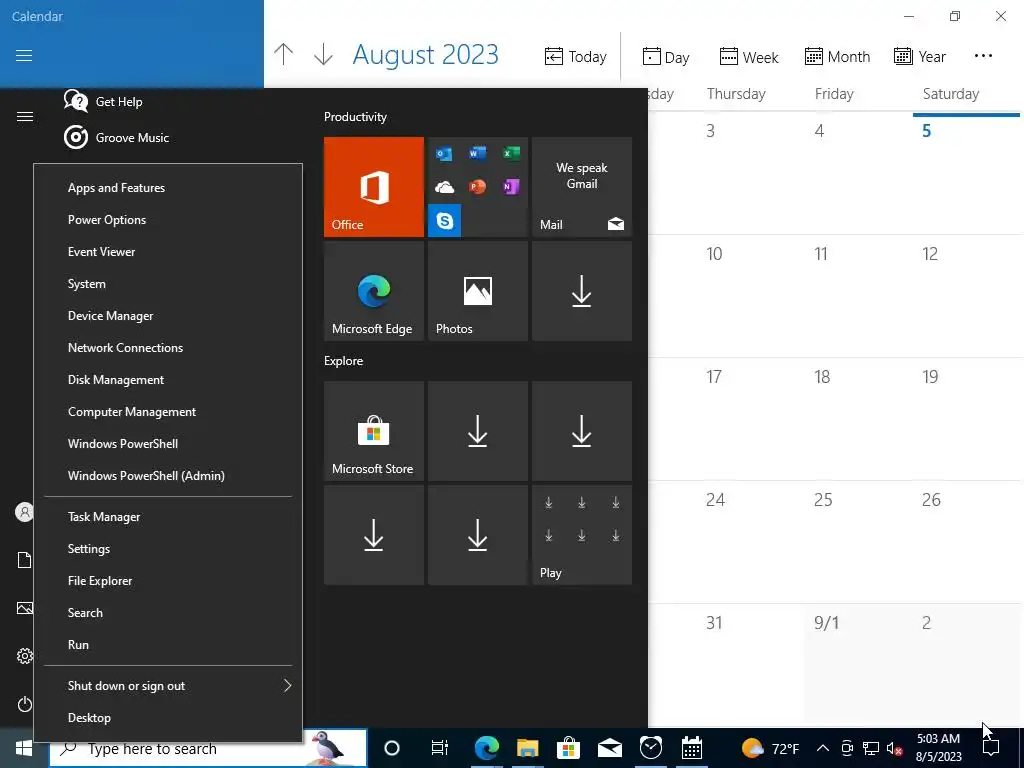This screenshot has height=768, width=1024.
Task: Open Microsoft Store tile
Action: (374, 431)
